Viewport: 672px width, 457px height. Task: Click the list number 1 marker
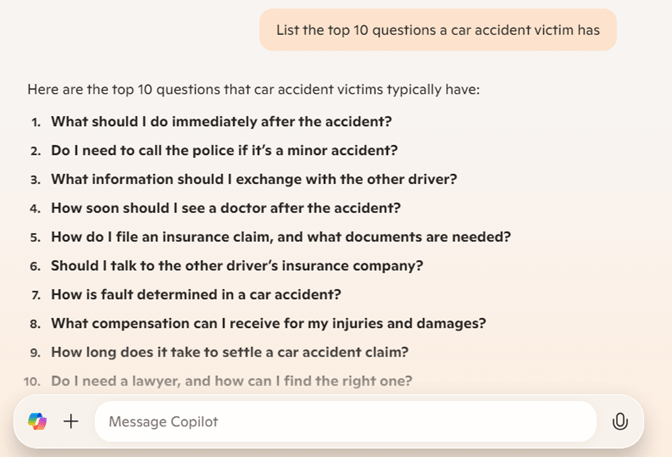36,123
